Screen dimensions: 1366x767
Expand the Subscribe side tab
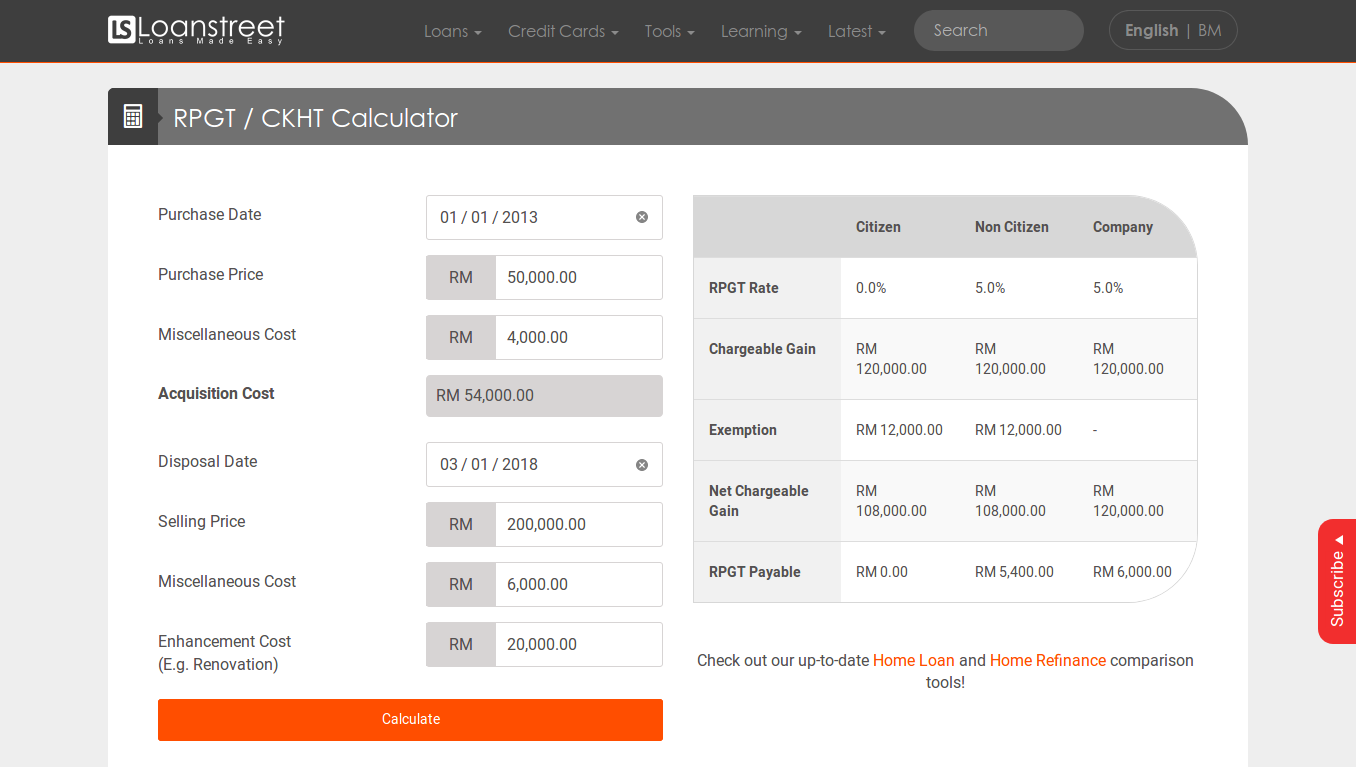coord(1337,582)
